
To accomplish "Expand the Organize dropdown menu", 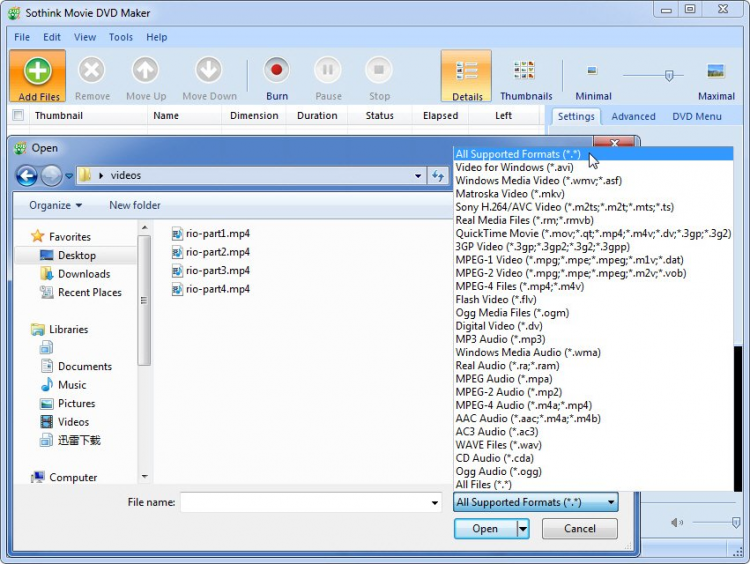I will (x=56, y=205).
